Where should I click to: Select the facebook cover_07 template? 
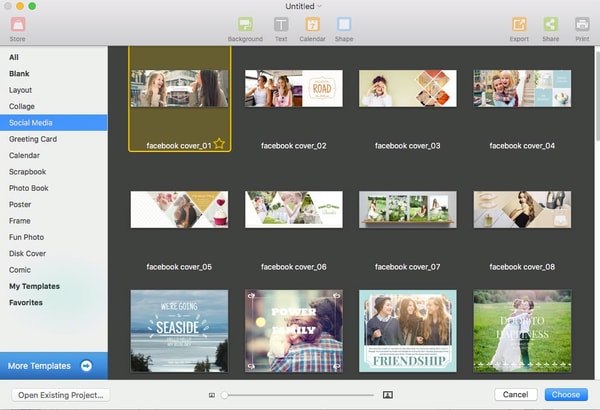(408, 210)
